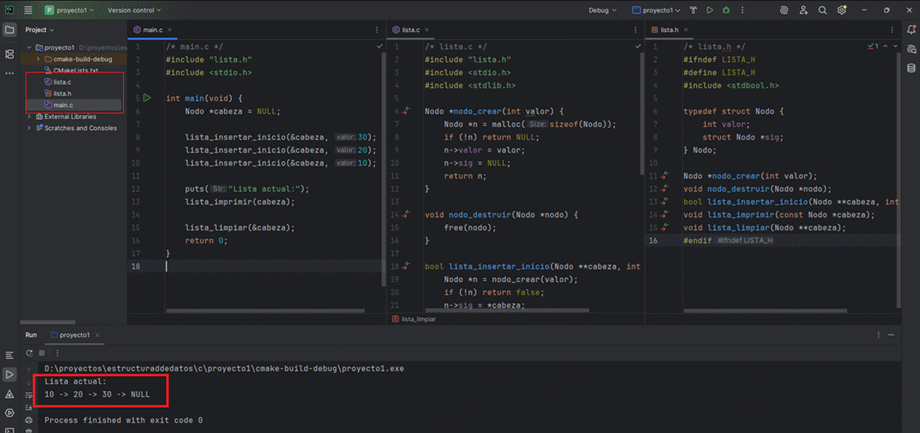Click run gutter arrow beside main function
Screen dimensions: 920x433
coord(147,98)
